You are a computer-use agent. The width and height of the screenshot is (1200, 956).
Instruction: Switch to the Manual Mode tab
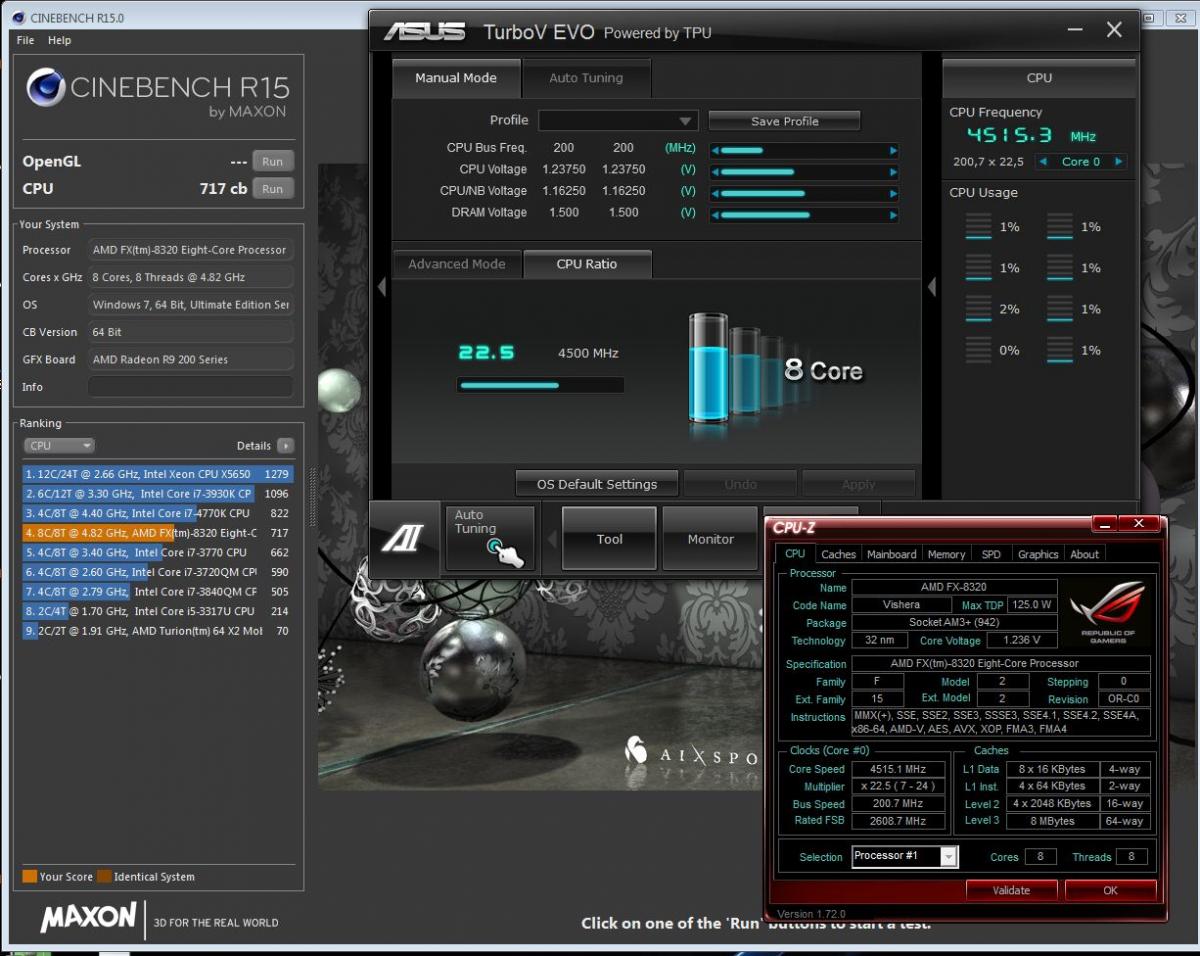pos(456,78)
